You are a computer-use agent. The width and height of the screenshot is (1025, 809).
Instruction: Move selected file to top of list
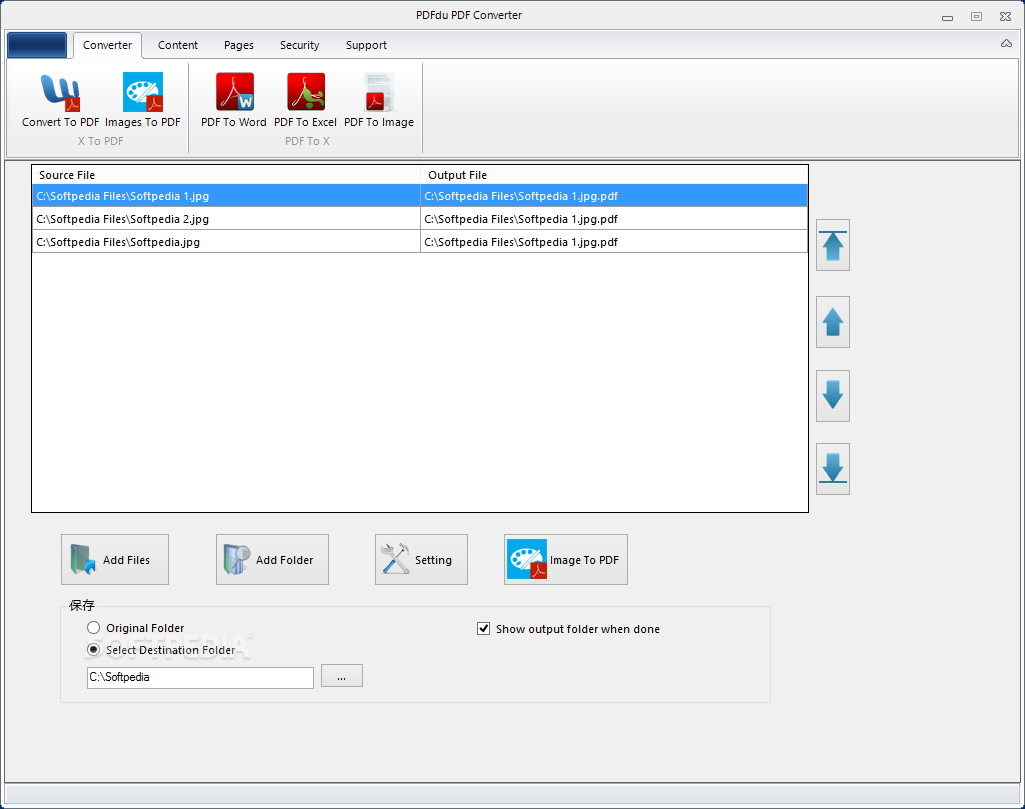click(x=833, y=245)
